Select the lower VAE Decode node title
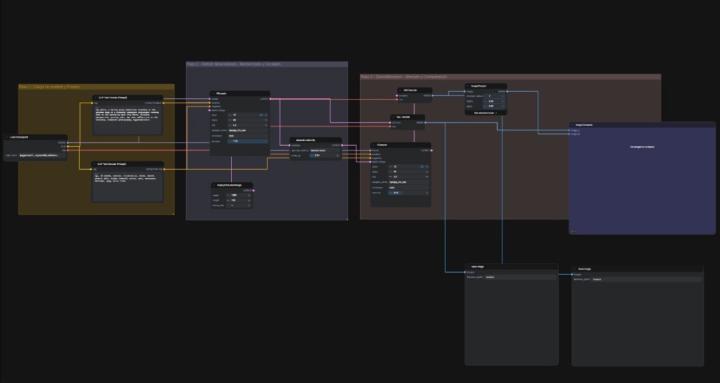The height and width of the screenshot is (383, 720). (403, 117)
